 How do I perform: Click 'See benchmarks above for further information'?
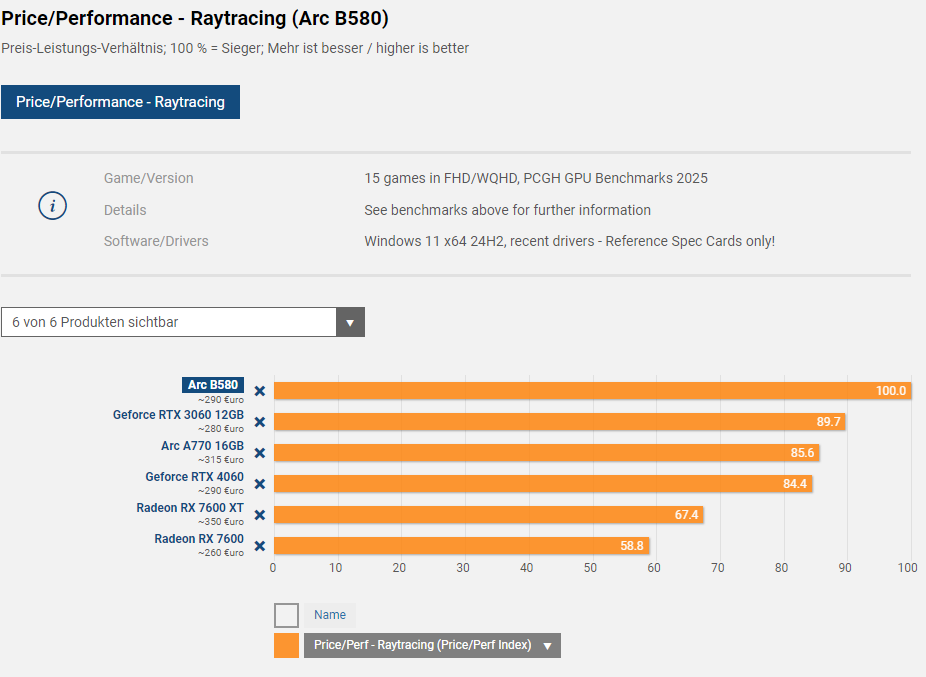tap(507, 210)
